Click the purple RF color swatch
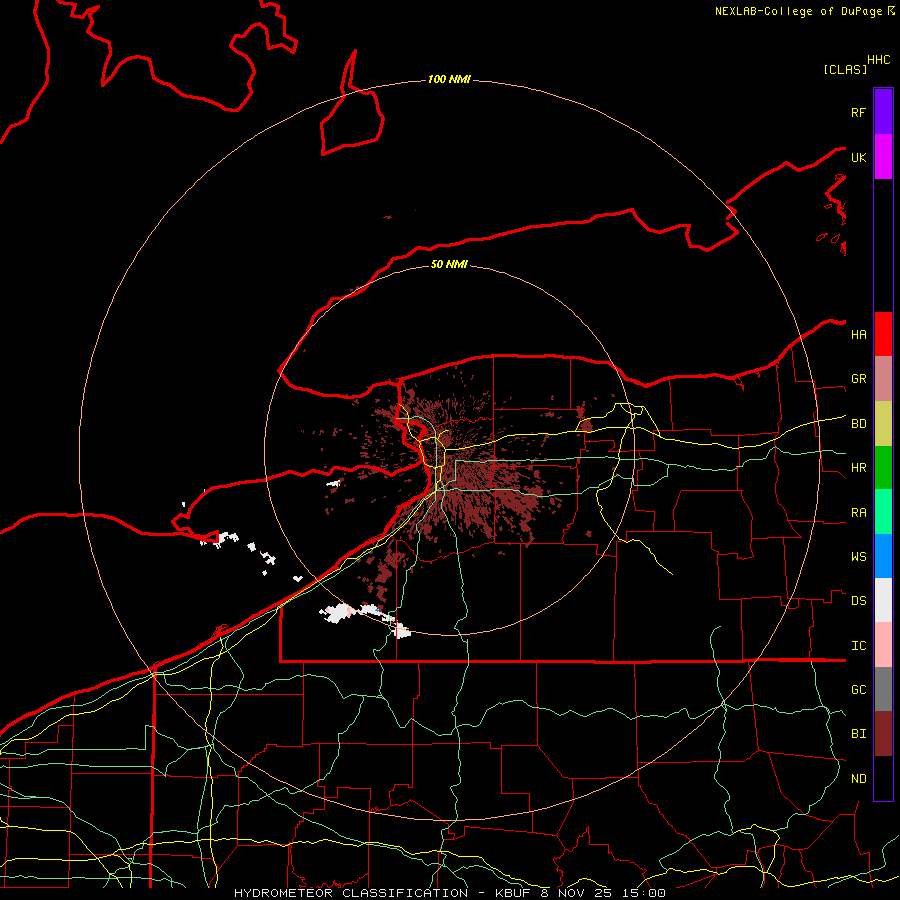Image resolution: width=900 pixels, height=900 pixels. [x=883, y=112]
